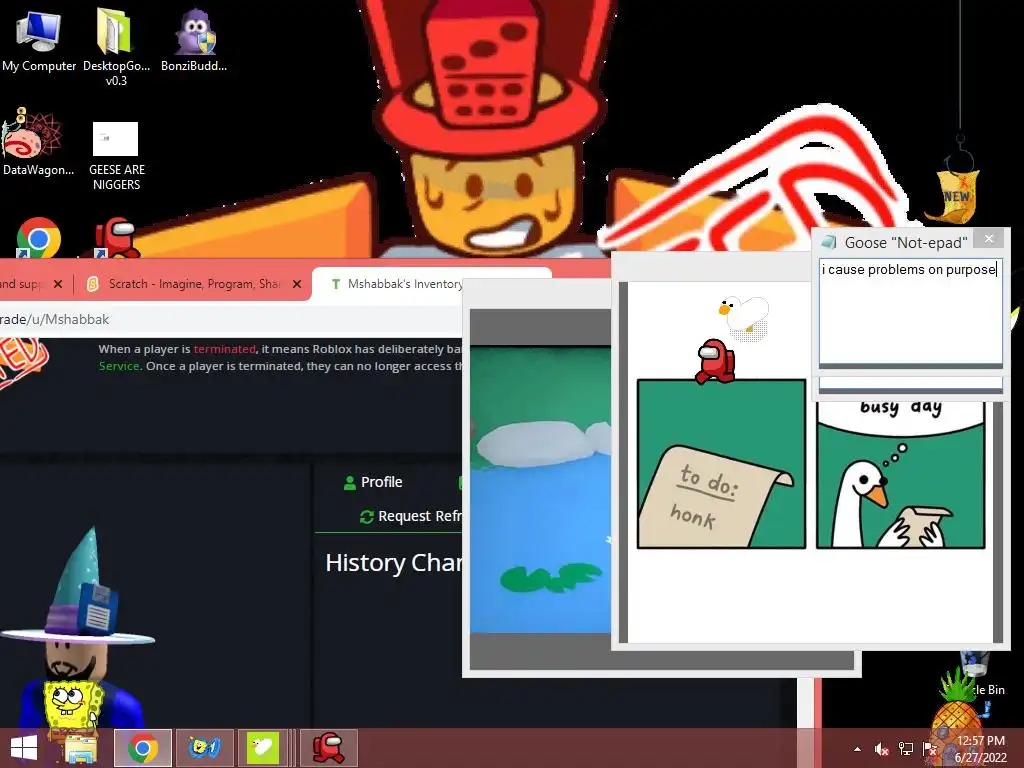Click the 'History Chart' heading text
Viewport: 1024px width, 768px height.
click(394, 563)
